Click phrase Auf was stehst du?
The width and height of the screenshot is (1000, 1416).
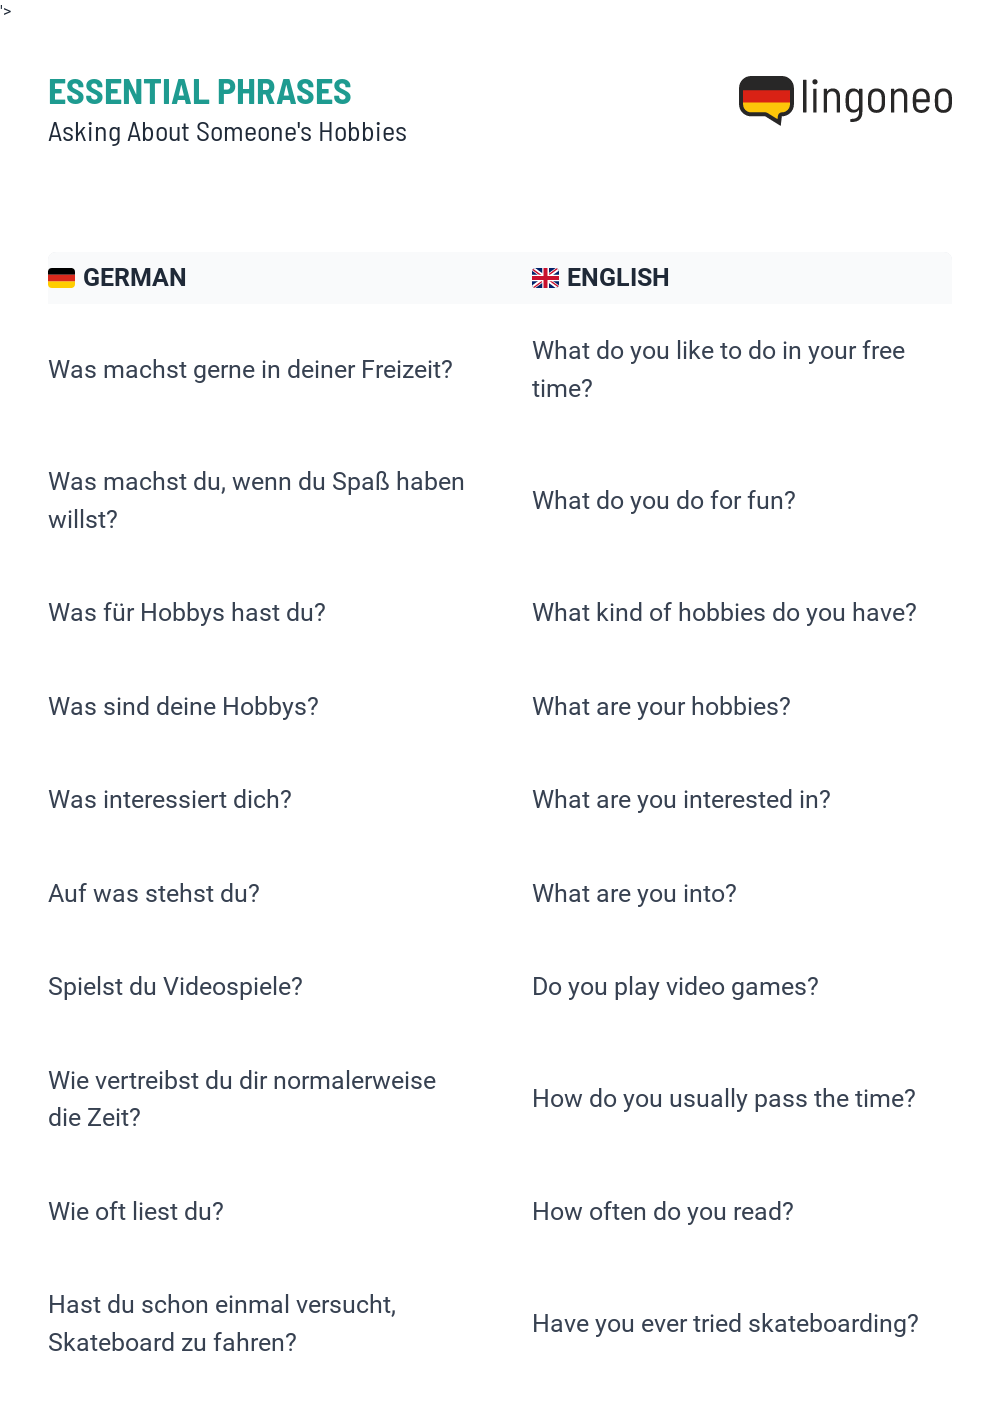point(154,894)
